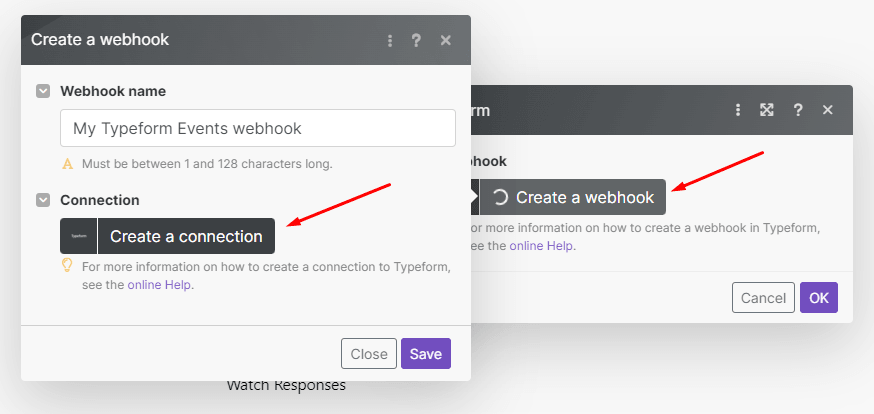Image resolution: width=874 pixels, height=414 pixels.
Task: Focus the Webhook name input field
Action: [258, 128]
